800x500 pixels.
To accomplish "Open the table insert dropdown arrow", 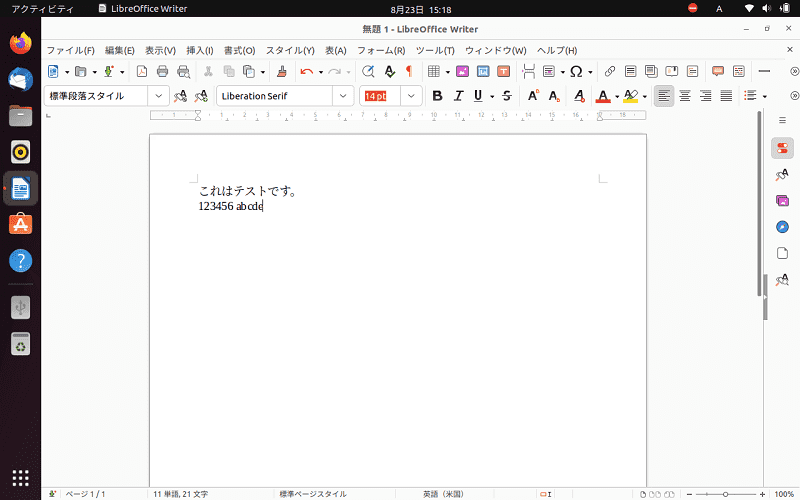I will (447, 72).
